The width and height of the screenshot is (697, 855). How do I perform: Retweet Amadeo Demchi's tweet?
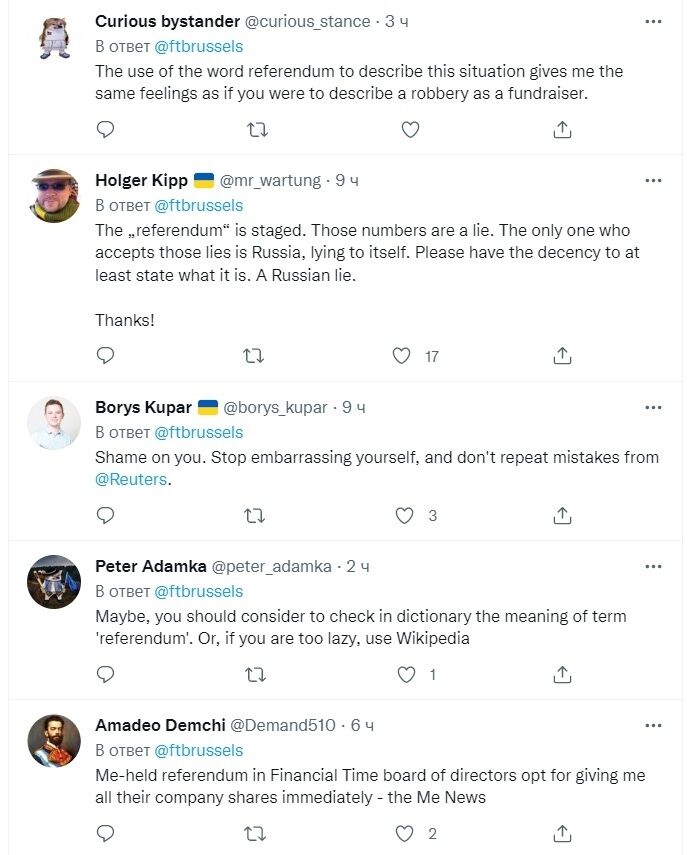255,833
